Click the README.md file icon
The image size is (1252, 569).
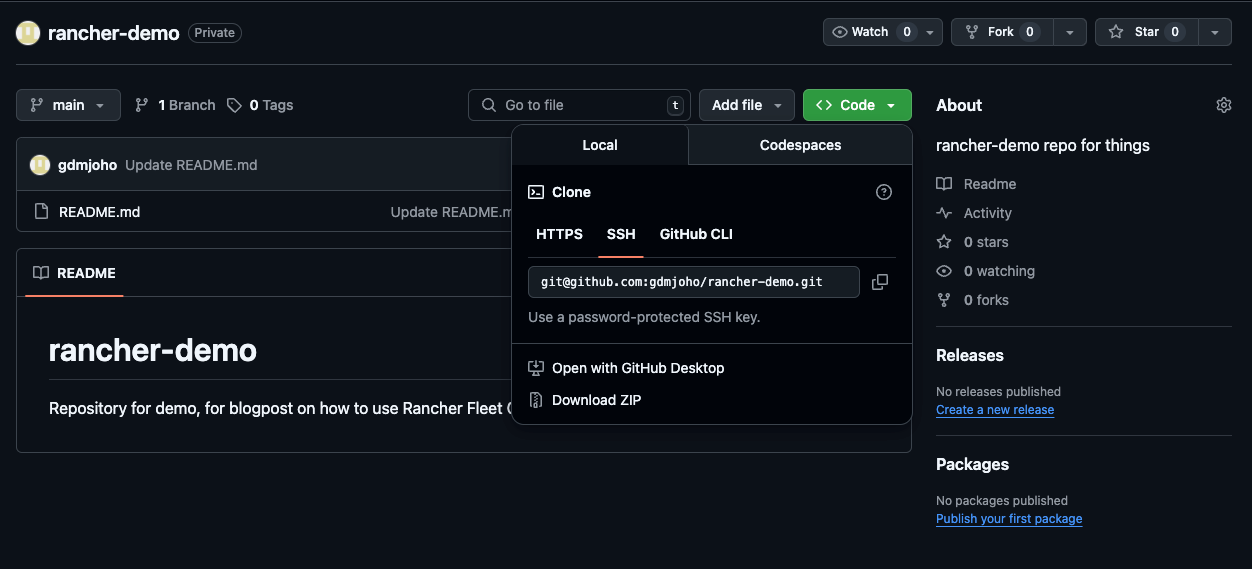(x=41, y=212)
